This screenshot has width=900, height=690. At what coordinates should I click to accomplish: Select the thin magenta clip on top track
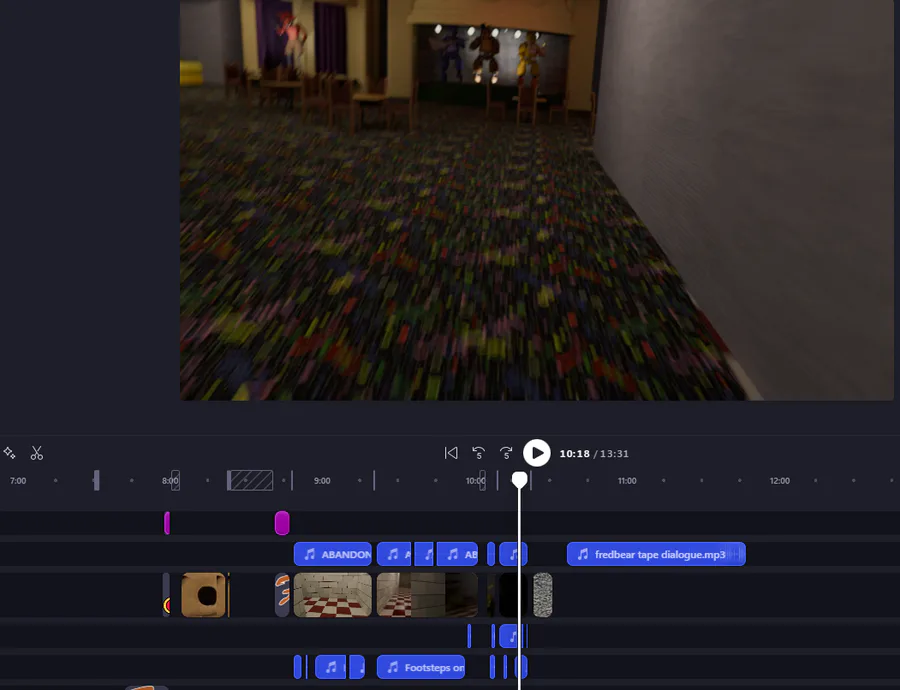point(167,523)
